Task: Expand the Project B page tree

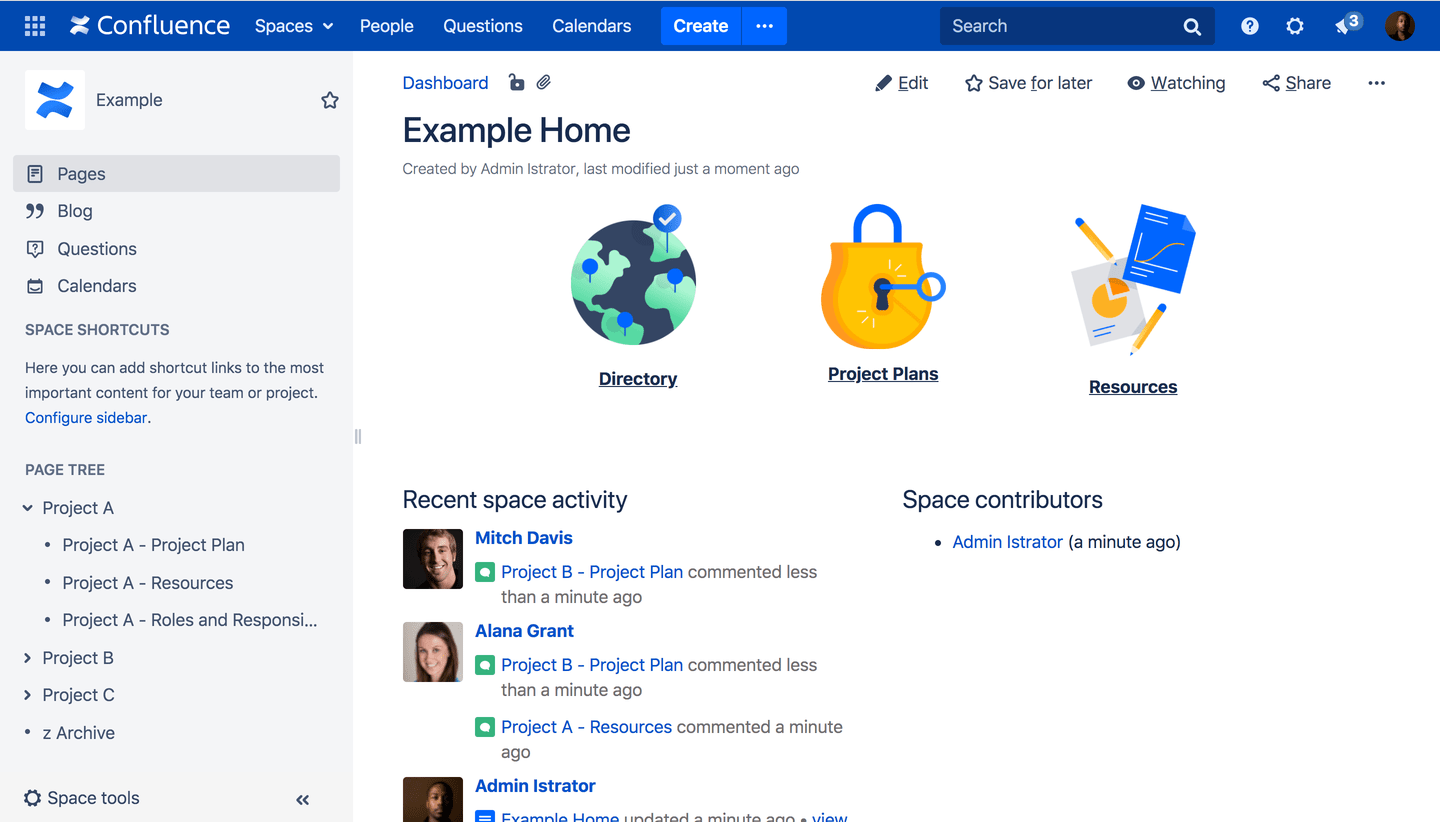Action: [x=26, y=657]
